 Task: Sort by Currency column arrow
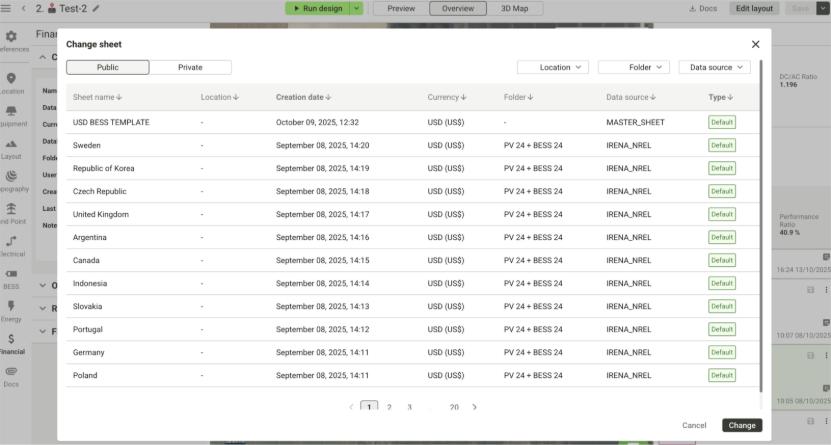click(x=464, y=97)
